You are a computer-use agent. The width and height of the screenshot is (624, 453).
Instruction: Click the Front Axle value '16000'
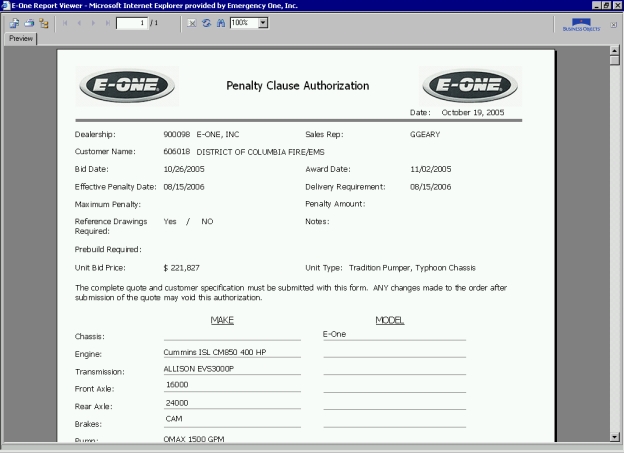coord(177,385)
